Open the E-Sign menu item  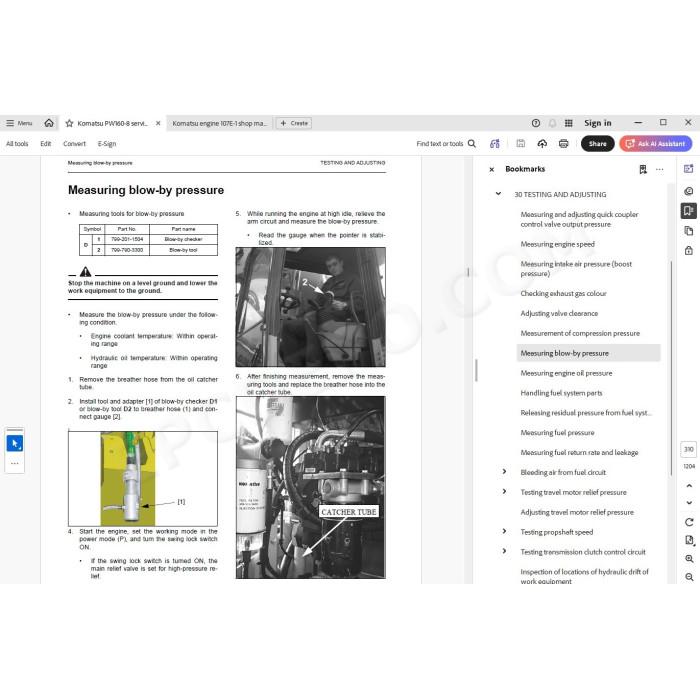pos(107,144)
